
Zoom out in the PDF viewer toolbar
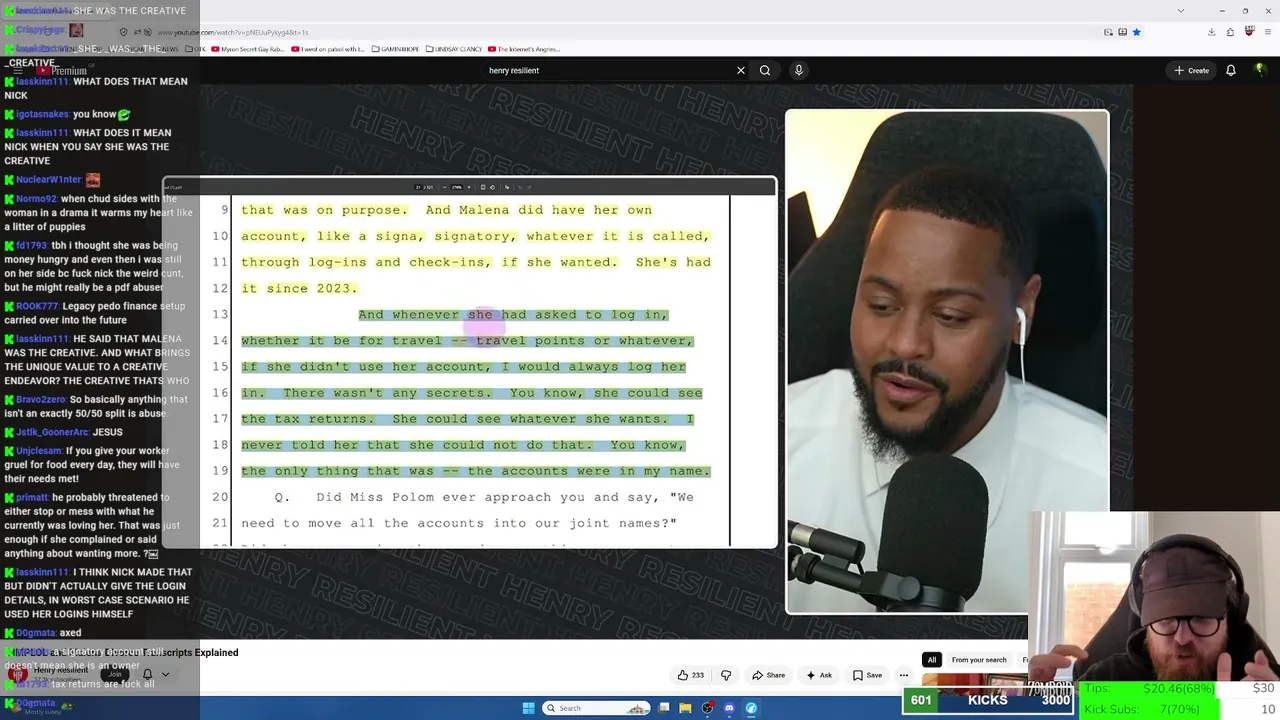pyautogui.click(x=446, y=187)
